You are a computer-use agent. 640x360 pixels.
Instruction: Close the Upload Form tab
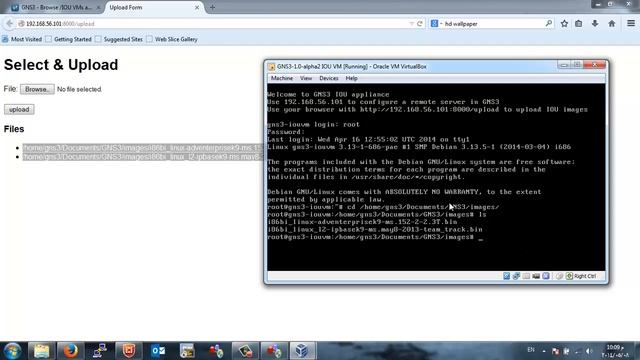pos(197,7)
